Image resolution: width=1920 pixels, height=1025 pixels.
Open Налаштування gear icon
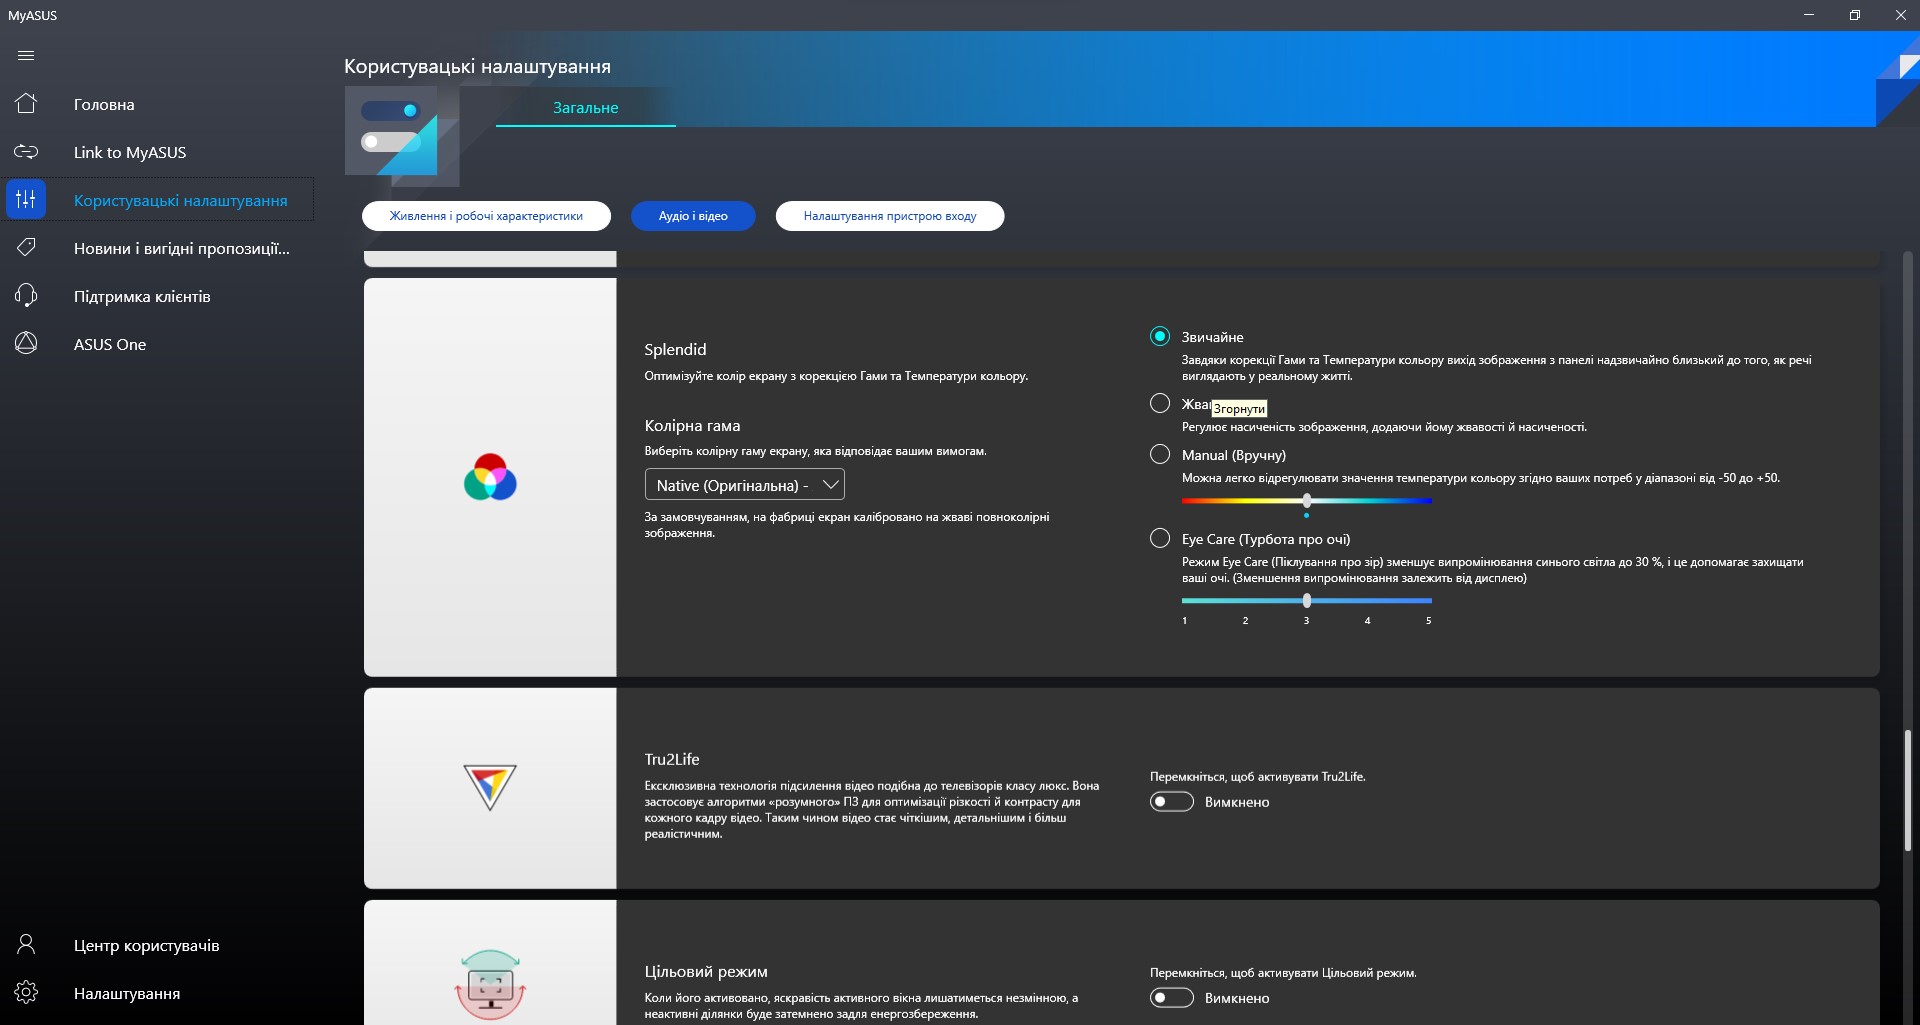coord(26,992)
